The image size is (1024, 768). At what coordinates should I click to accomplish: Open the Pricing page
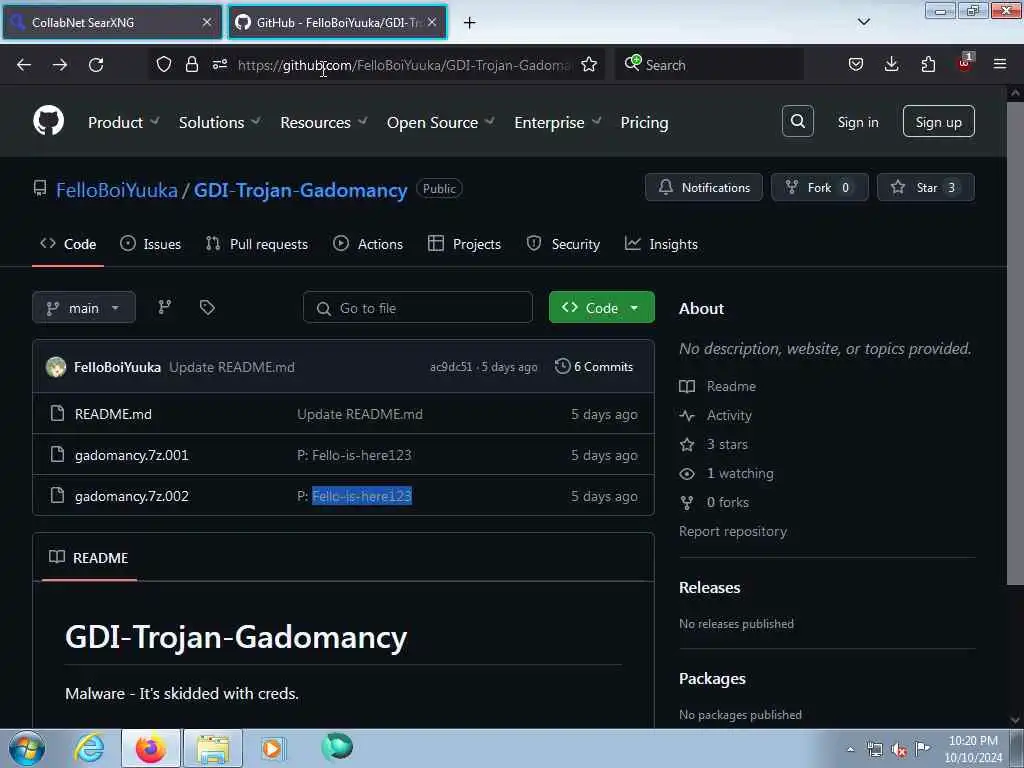click(644, 122)
